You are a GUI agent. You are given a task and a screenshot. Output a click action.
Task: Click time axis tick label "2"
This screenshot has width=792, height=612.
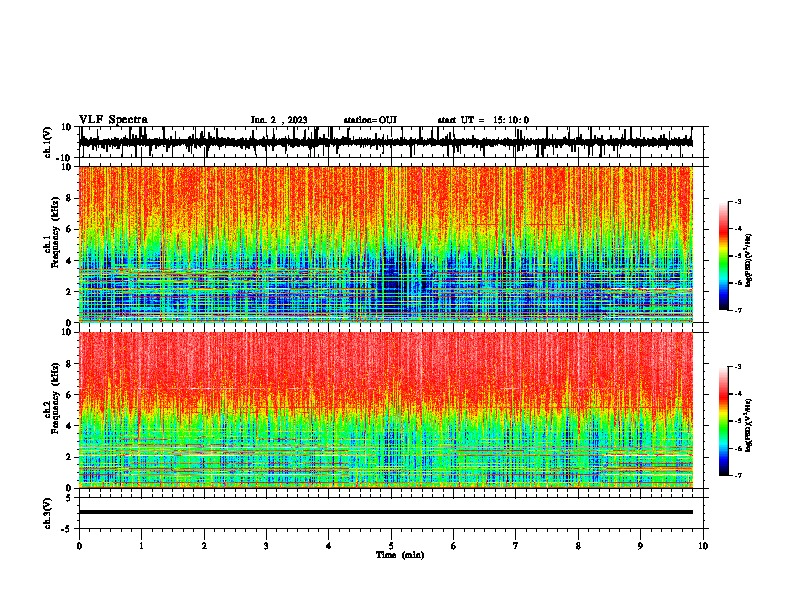tap(204, 546)
